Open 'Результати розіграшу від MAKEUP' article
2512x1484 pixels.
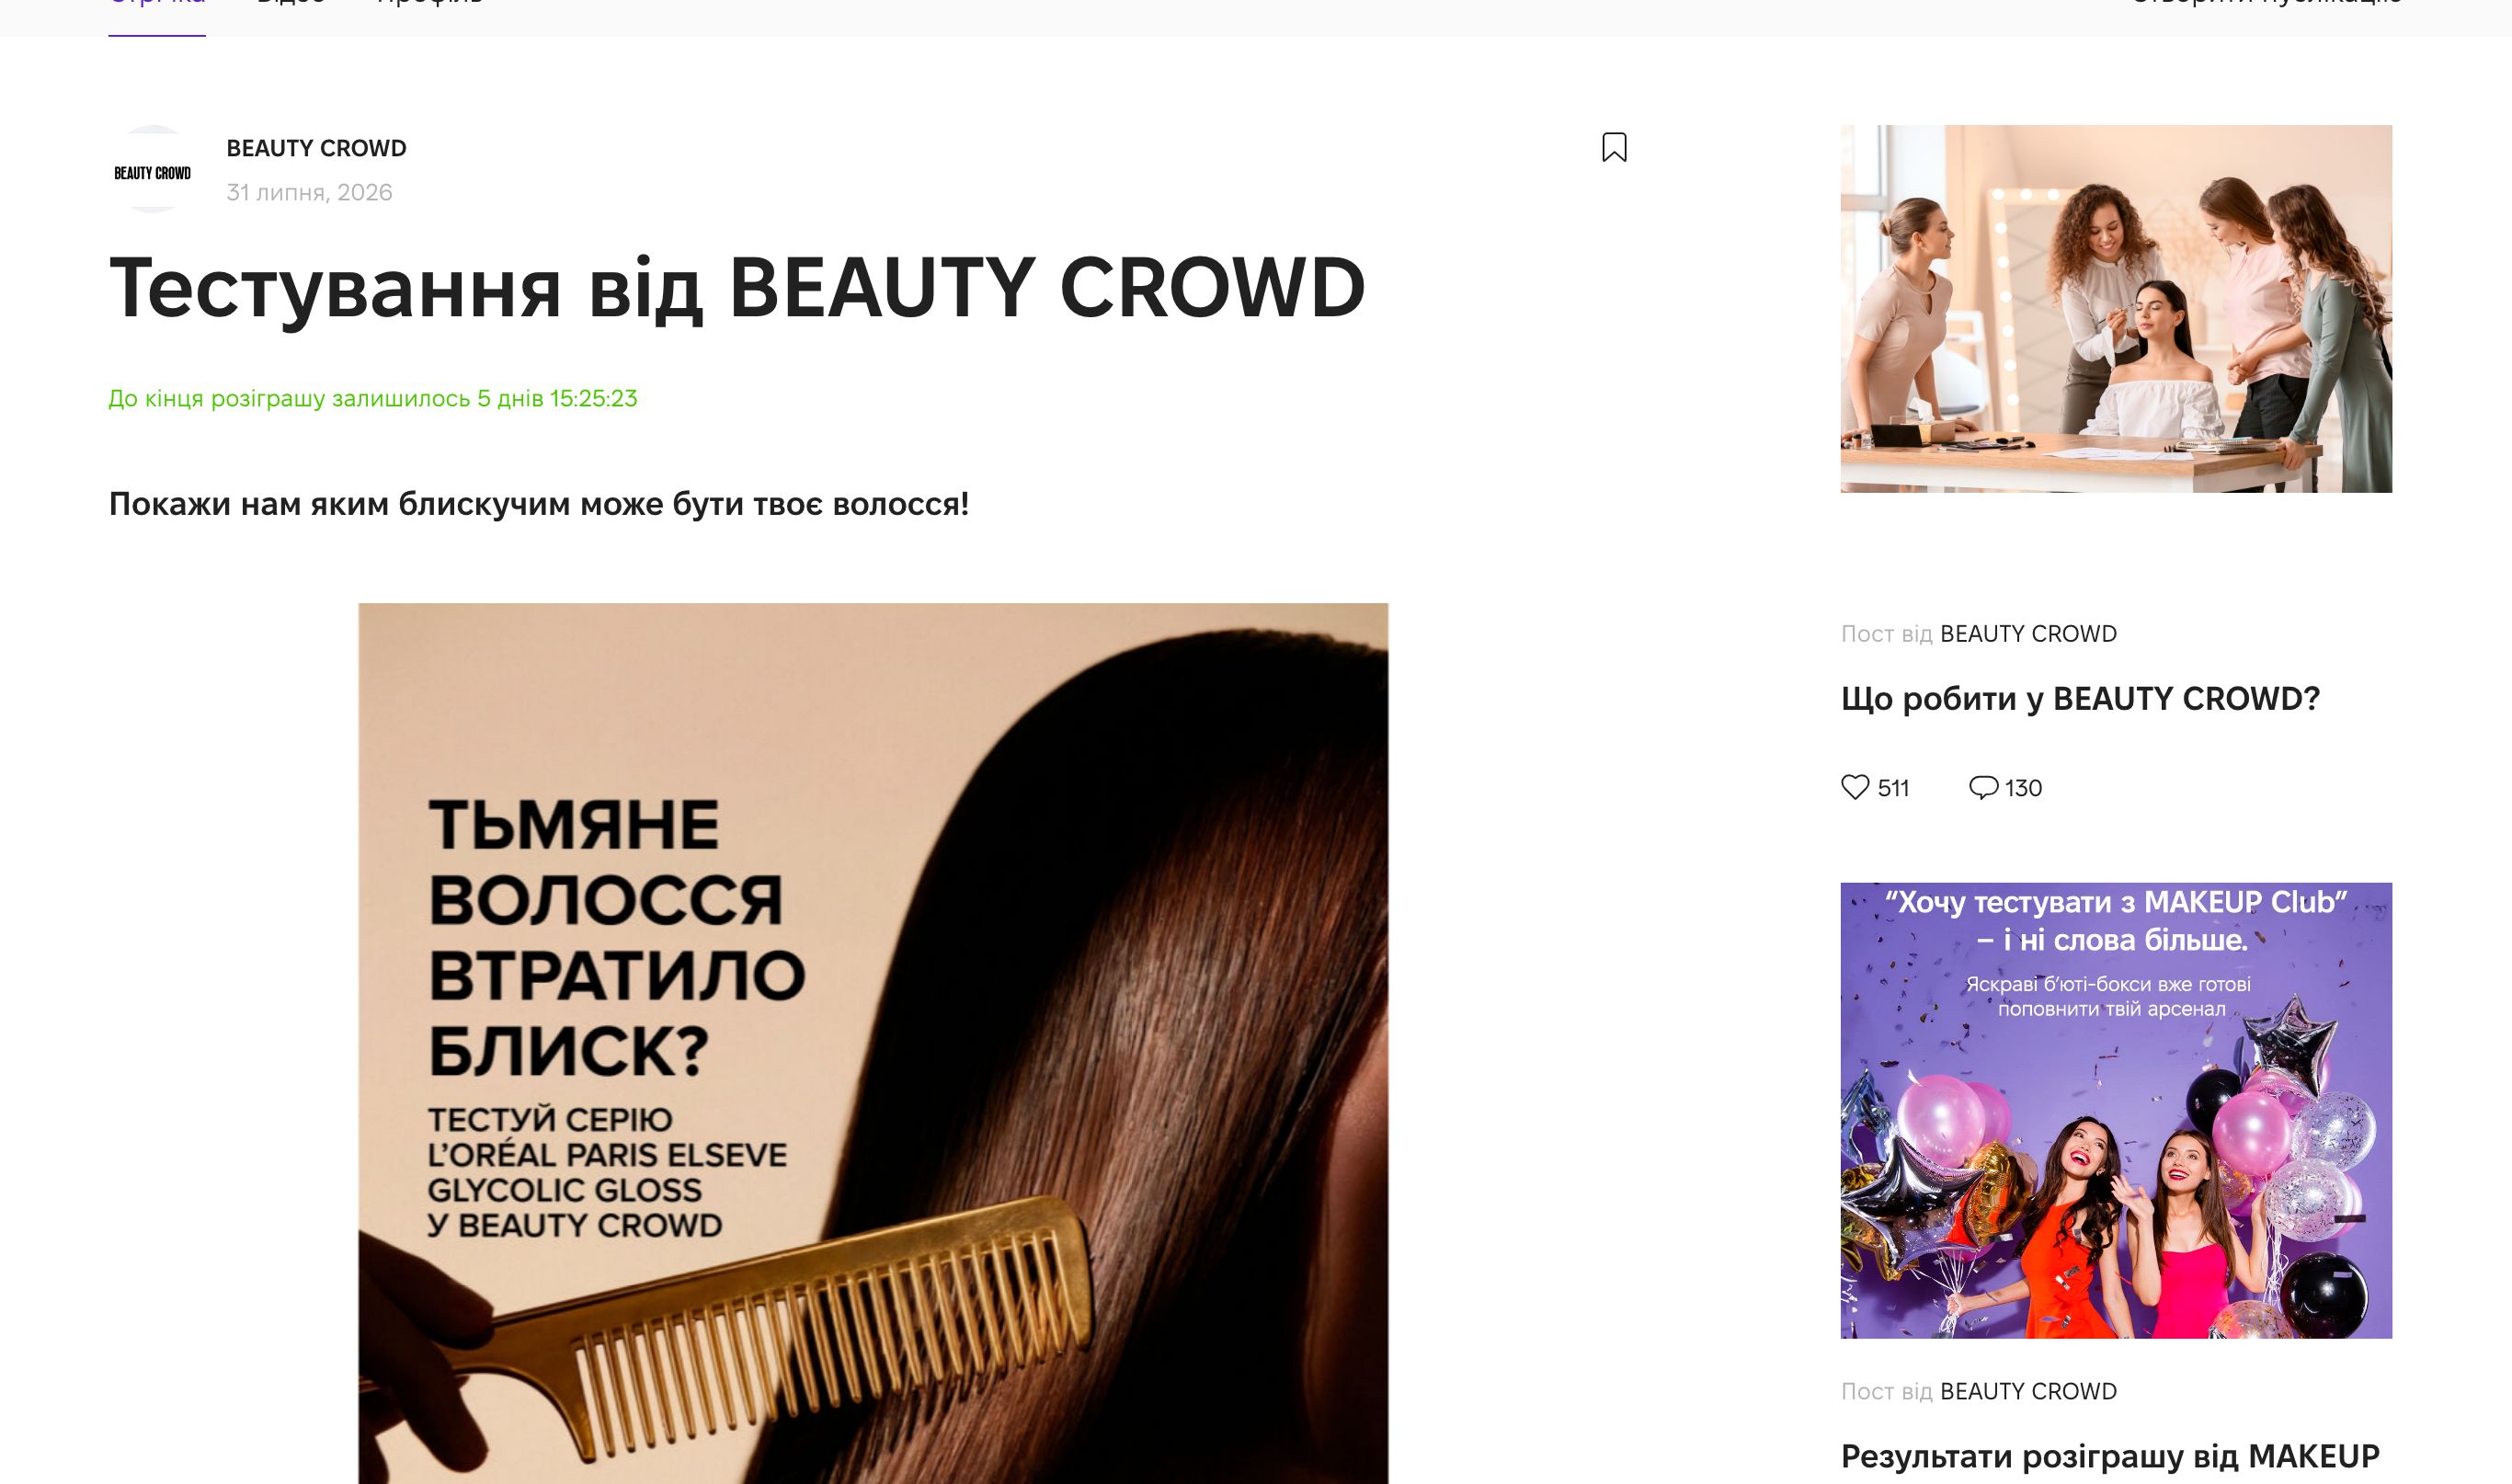coord(2110,1456)
